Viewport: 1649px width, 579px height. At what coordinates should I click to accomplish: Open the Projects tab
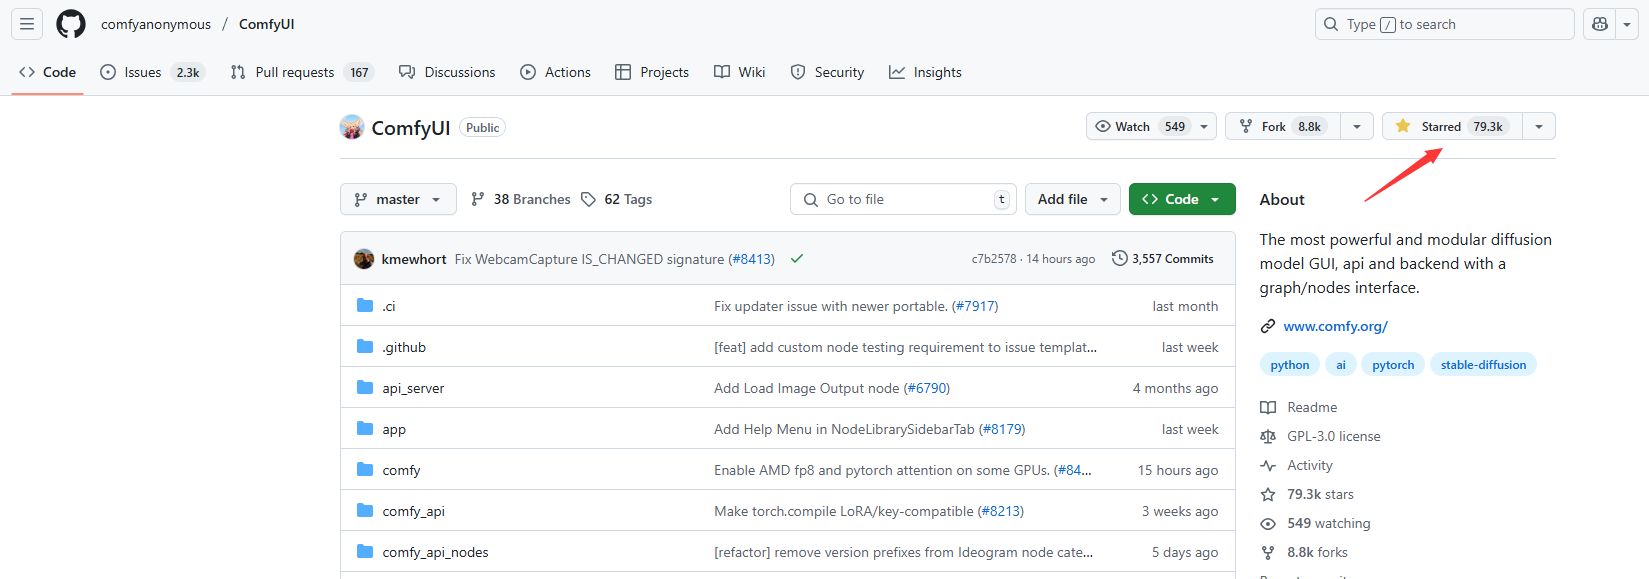(x=652, y=72)
